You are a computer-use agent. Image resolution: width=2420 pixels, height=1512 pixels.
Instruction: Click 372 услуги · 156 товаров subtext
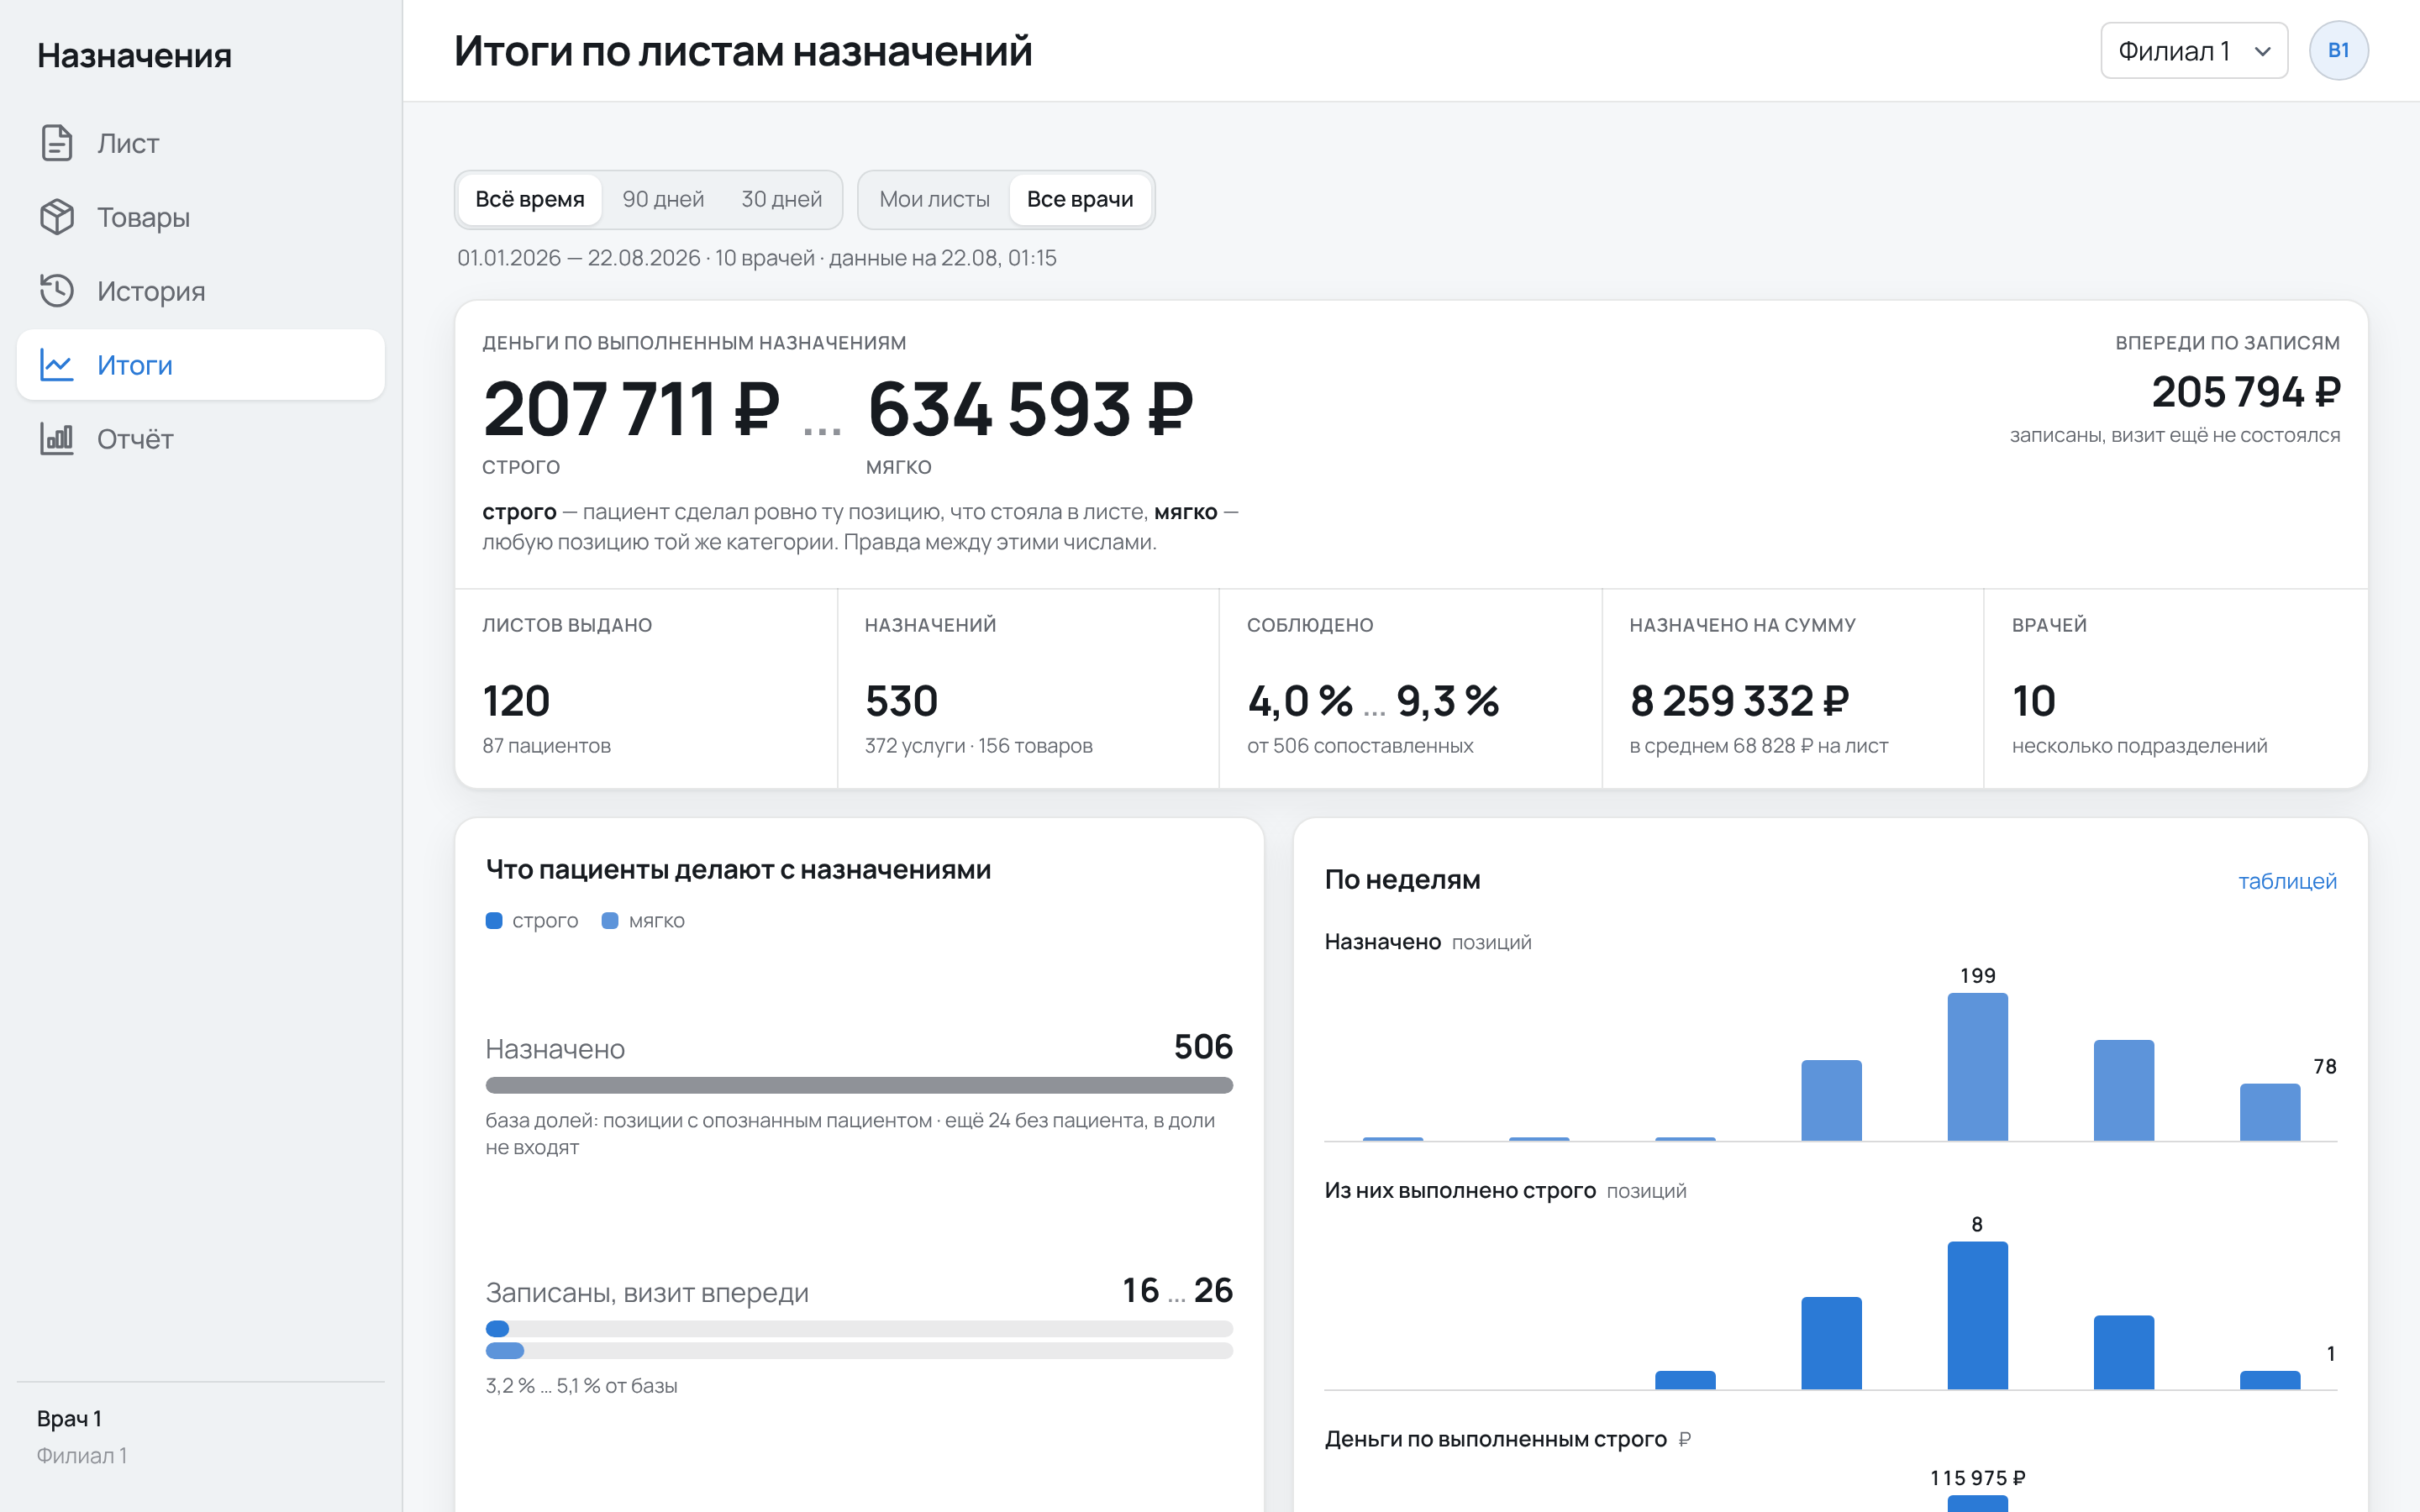tap(978, 746)
